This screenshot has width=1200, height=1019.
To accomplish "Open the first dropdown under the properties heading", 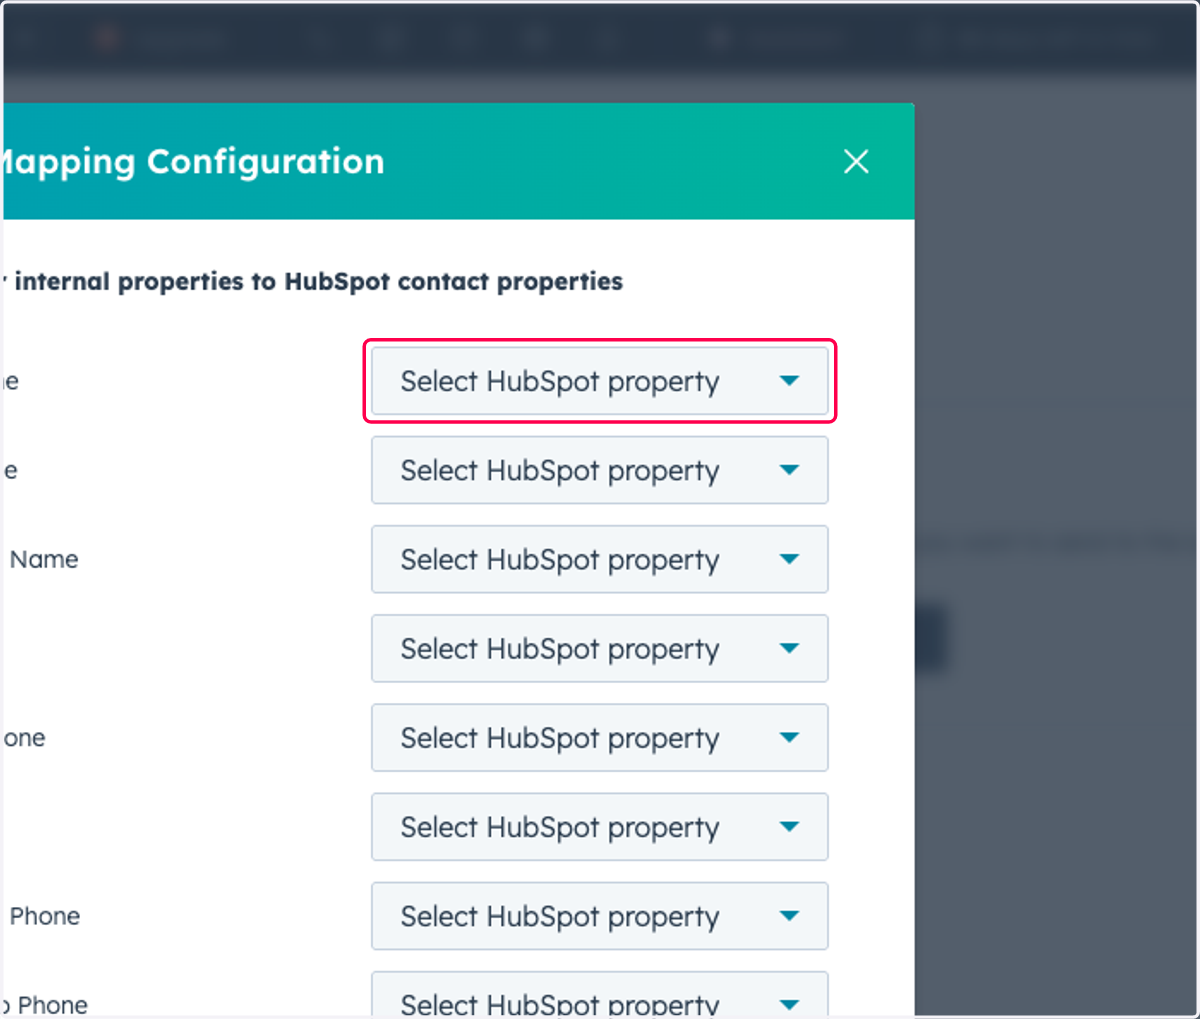I will tap(600, 381).
